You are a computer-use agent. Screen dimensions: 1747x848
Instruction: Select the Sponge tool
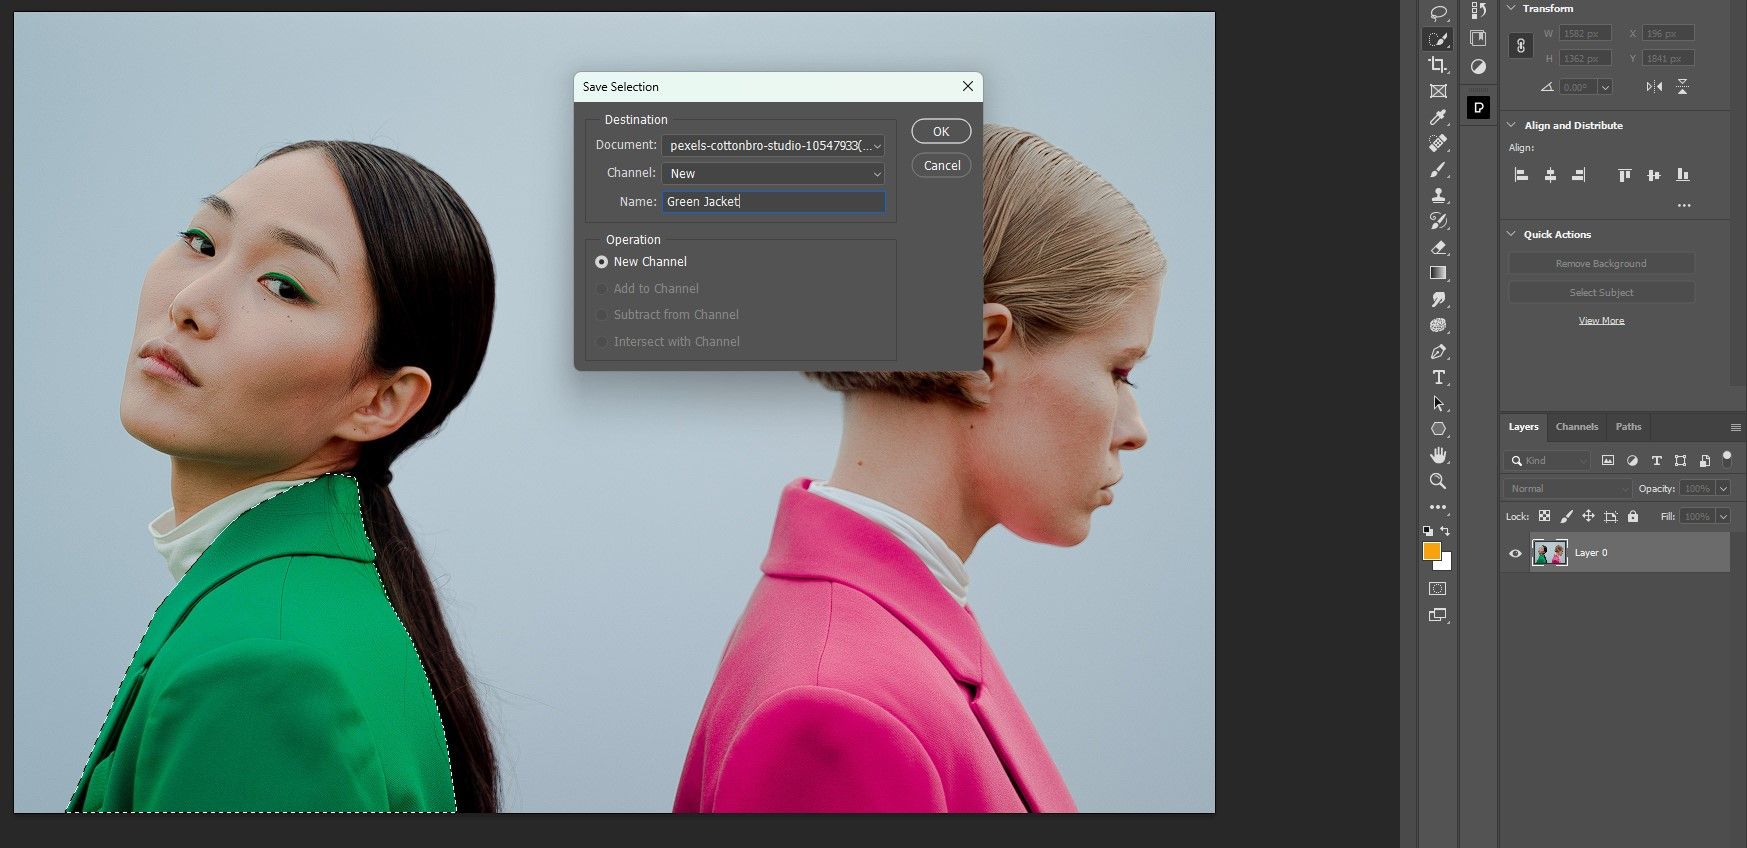1438,325
